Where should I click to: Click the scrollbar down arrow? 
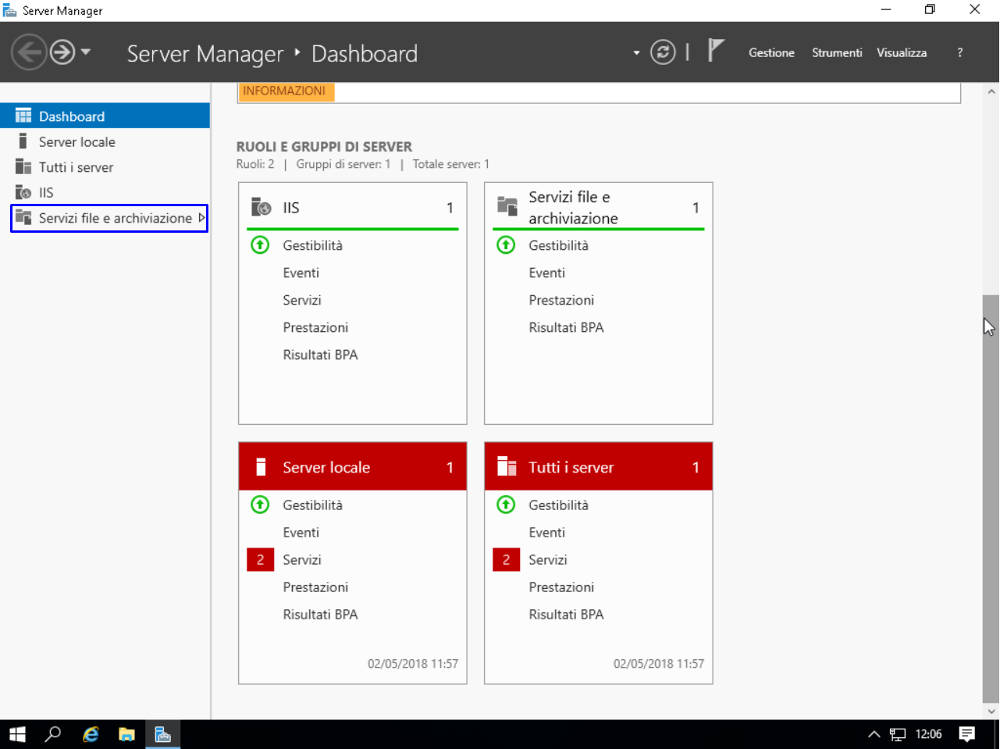point(991,711)
